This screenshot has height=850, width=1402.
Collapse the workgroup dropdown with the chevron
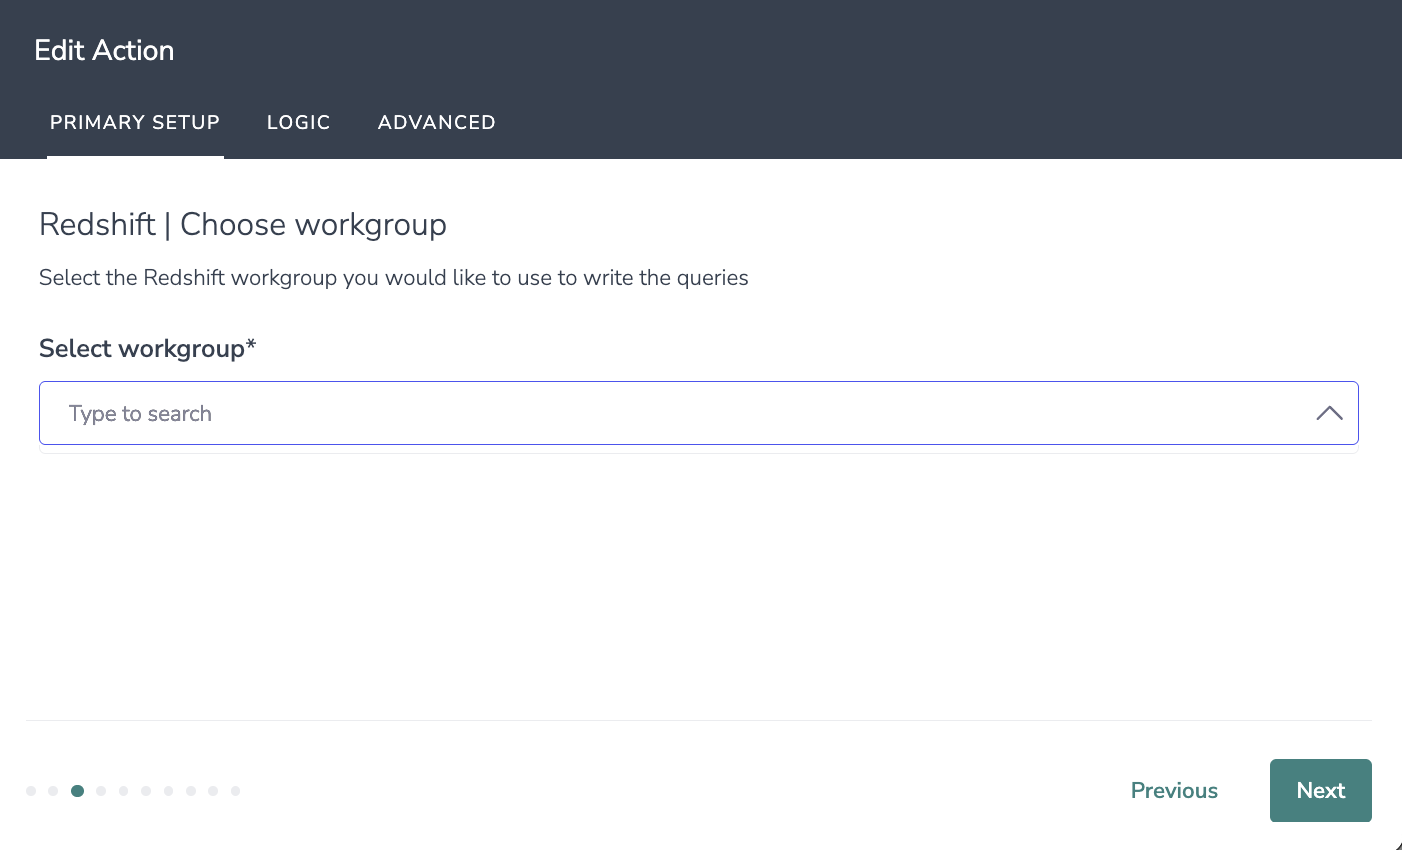(x=1329, y=413)
